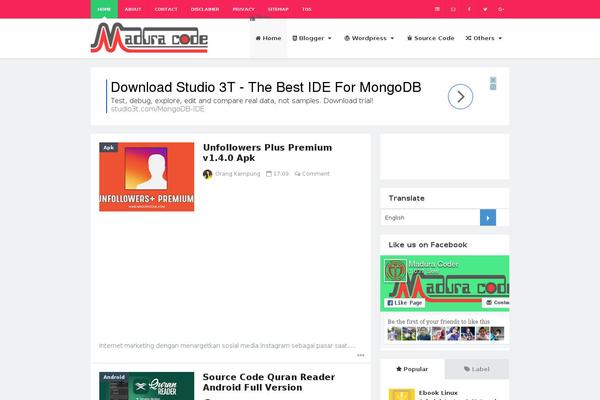Click the arrow circle on Studio 3T ad

[460, 96]
